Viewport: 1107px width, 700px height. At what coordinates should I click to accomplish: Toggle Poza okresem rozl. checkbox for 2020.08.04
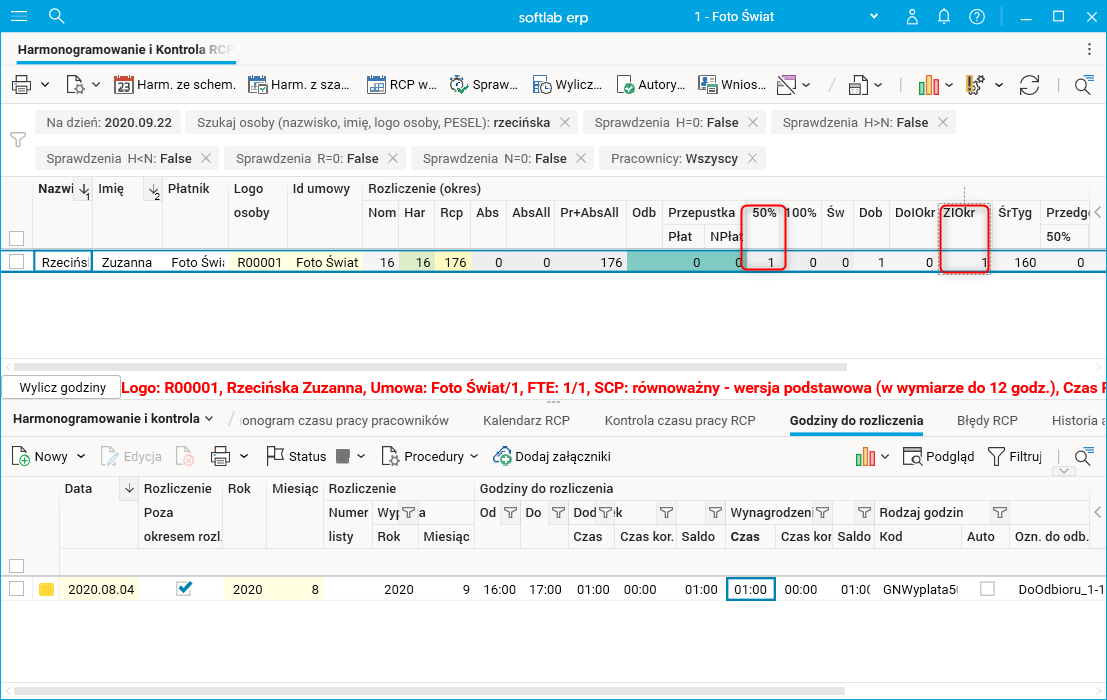click(x=184, y=588)
